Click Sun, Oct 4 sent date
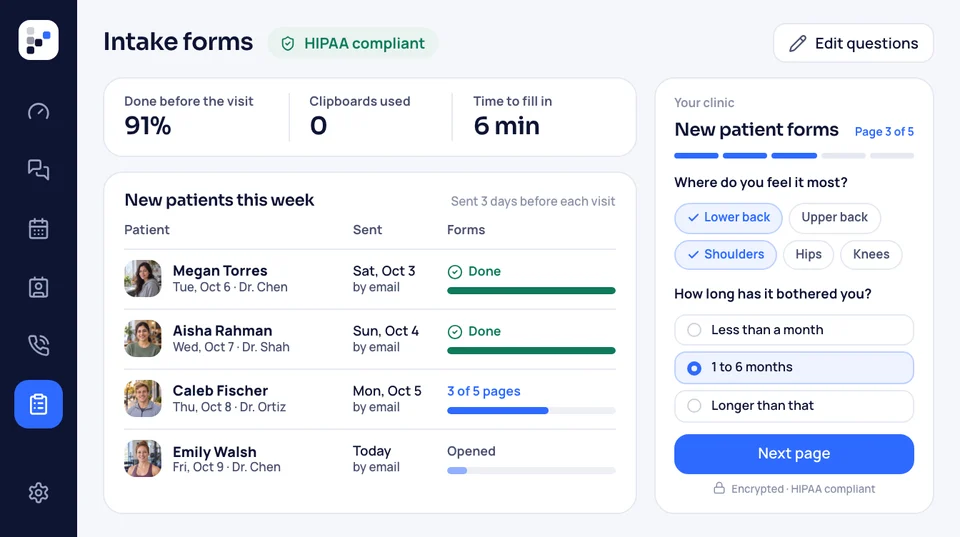Viewport: 960px width, 537px height. (386, 331)
